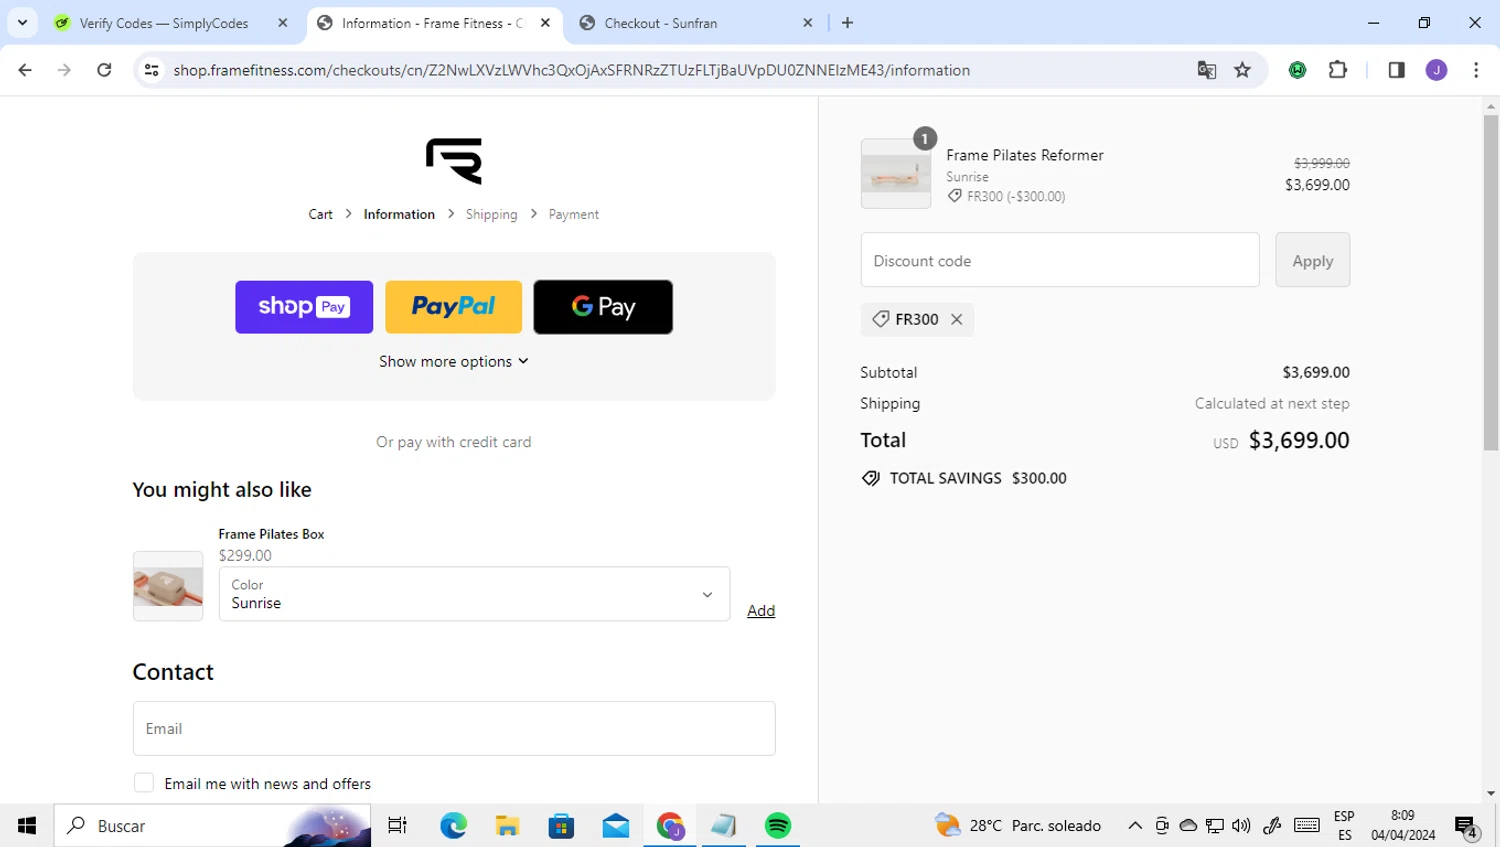Open the Chrome profile avatar
Image resolution: width=1500 pixels, height=847 pixels.
pyautogui.click(x=1437, y=70)
